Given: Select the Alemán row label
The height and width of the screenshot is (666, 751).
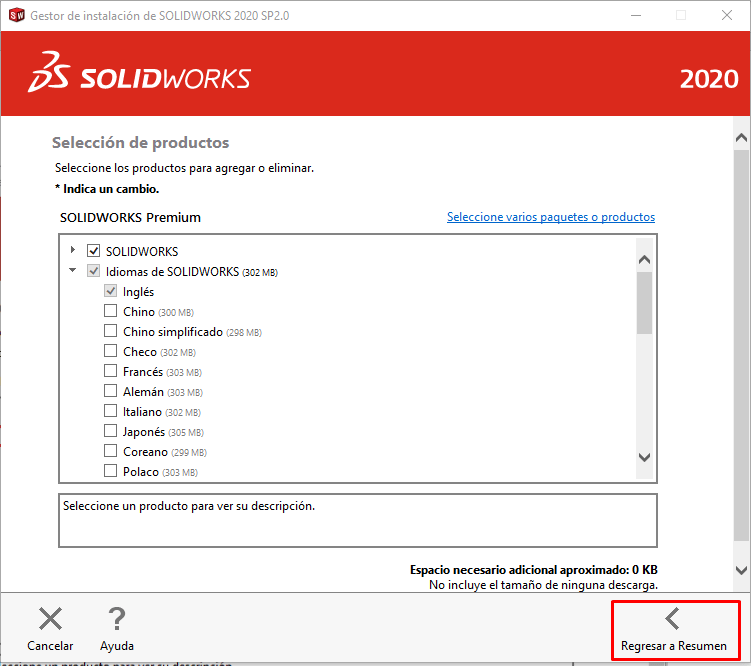Looking at the screenshot, I should point(143,392).
